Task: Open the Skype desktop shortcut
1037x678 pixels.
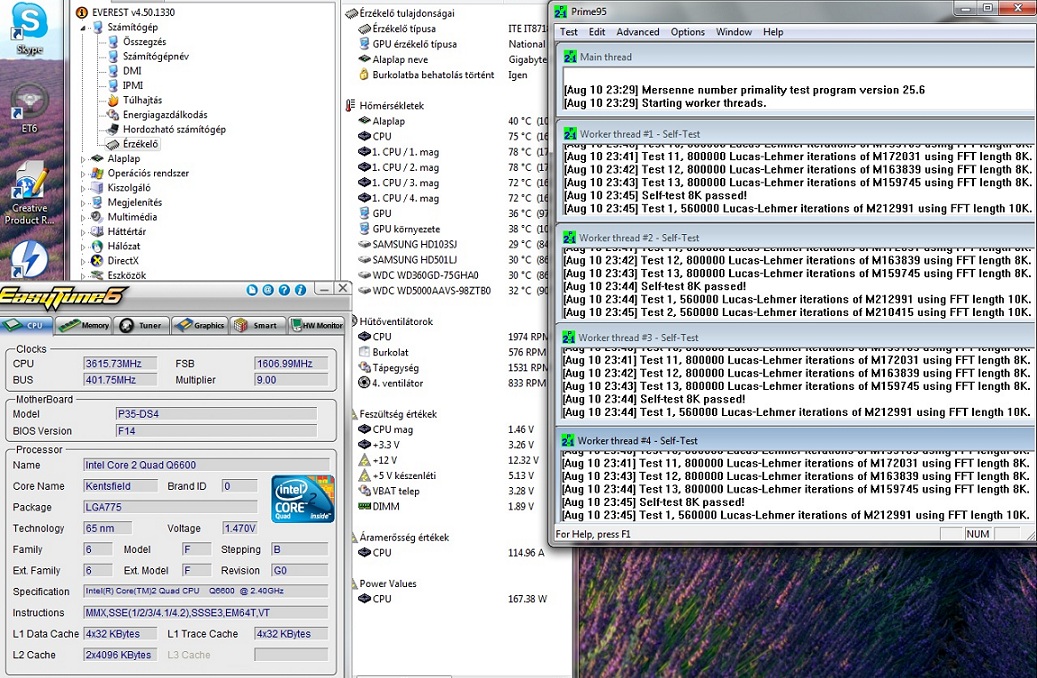Action: [29, 23]
